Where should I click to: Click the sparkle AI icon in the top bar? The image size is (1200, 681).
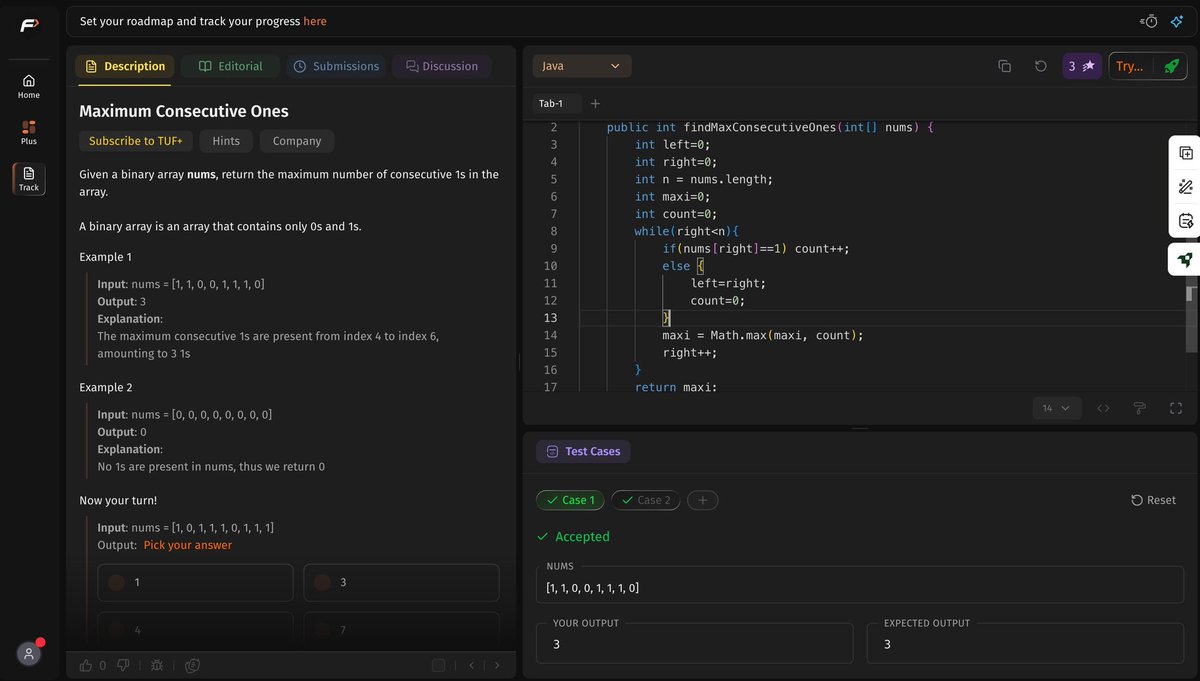[1177, 21]
